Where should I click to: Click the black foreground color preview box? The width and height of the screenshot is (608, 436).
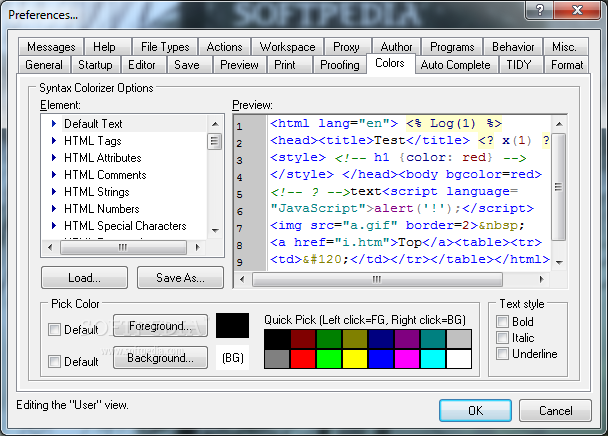point(233,326)
